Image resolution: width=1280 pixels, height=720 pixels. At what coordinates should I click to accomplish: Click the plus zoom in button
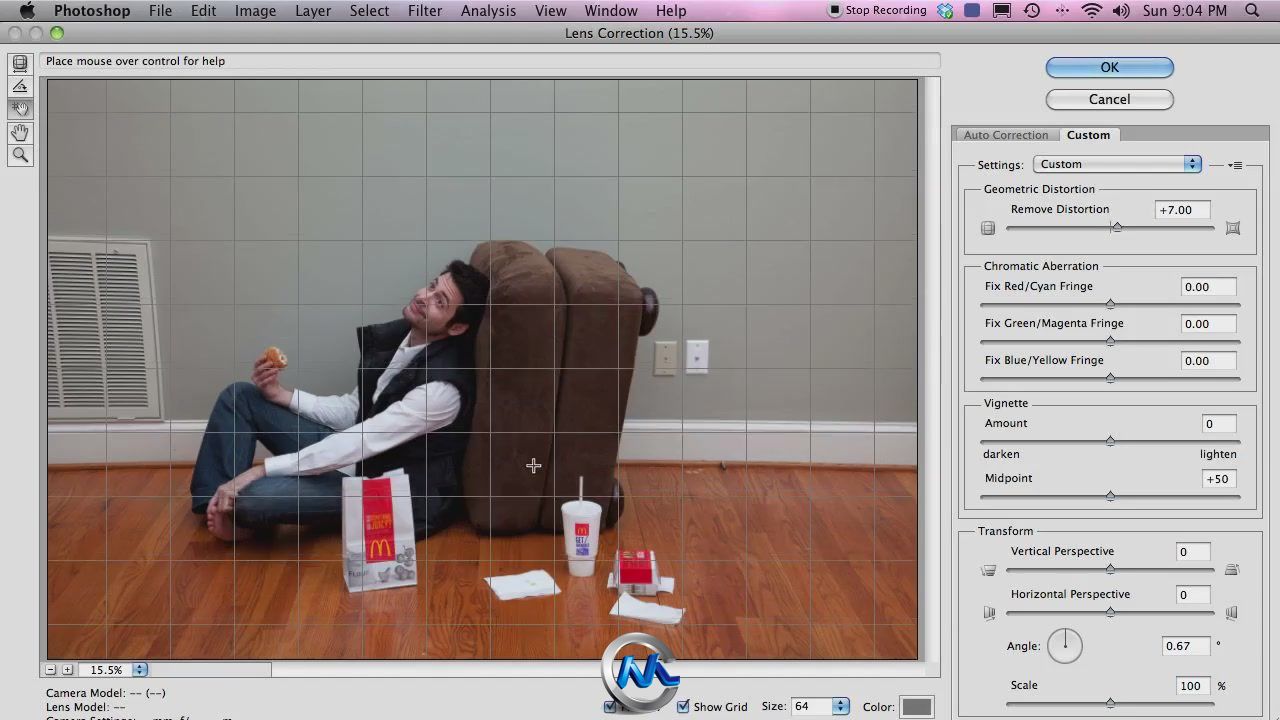67,670
